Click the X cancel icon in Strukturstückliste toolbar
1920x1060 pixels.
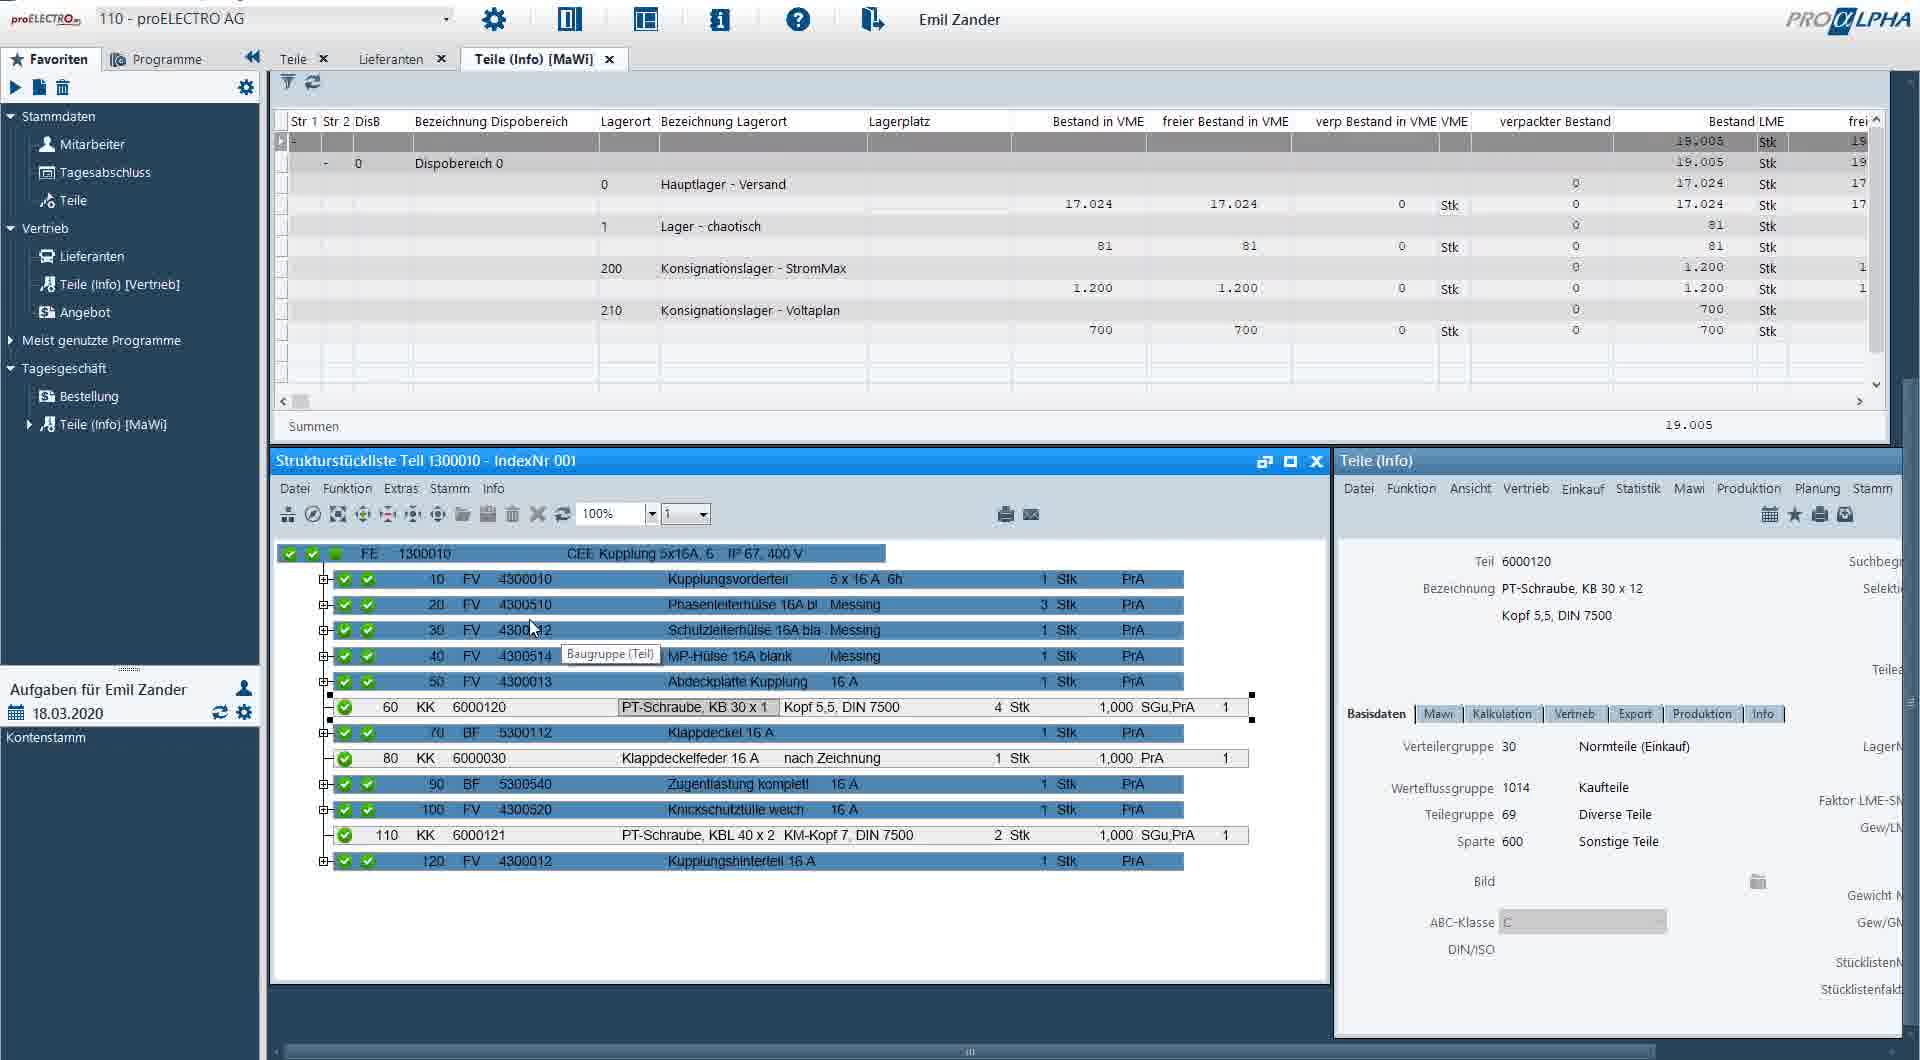[x=538, y=514]
